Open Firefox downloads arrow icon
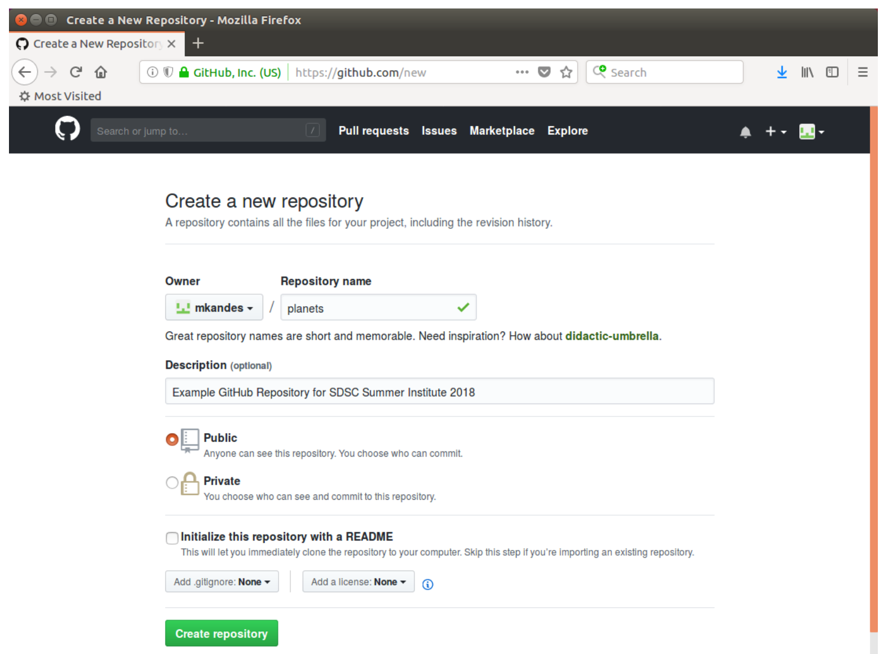The height and width of the screenshot is (654, 884). [781, 72]
